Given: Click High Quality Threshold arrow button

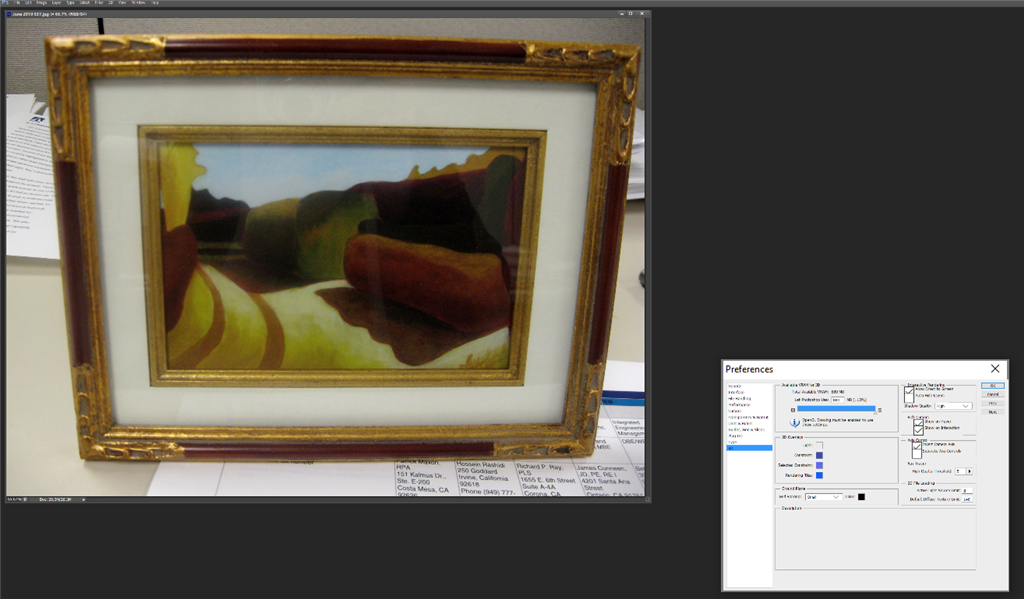Looking at the screenshot, I should pos(970,471).
